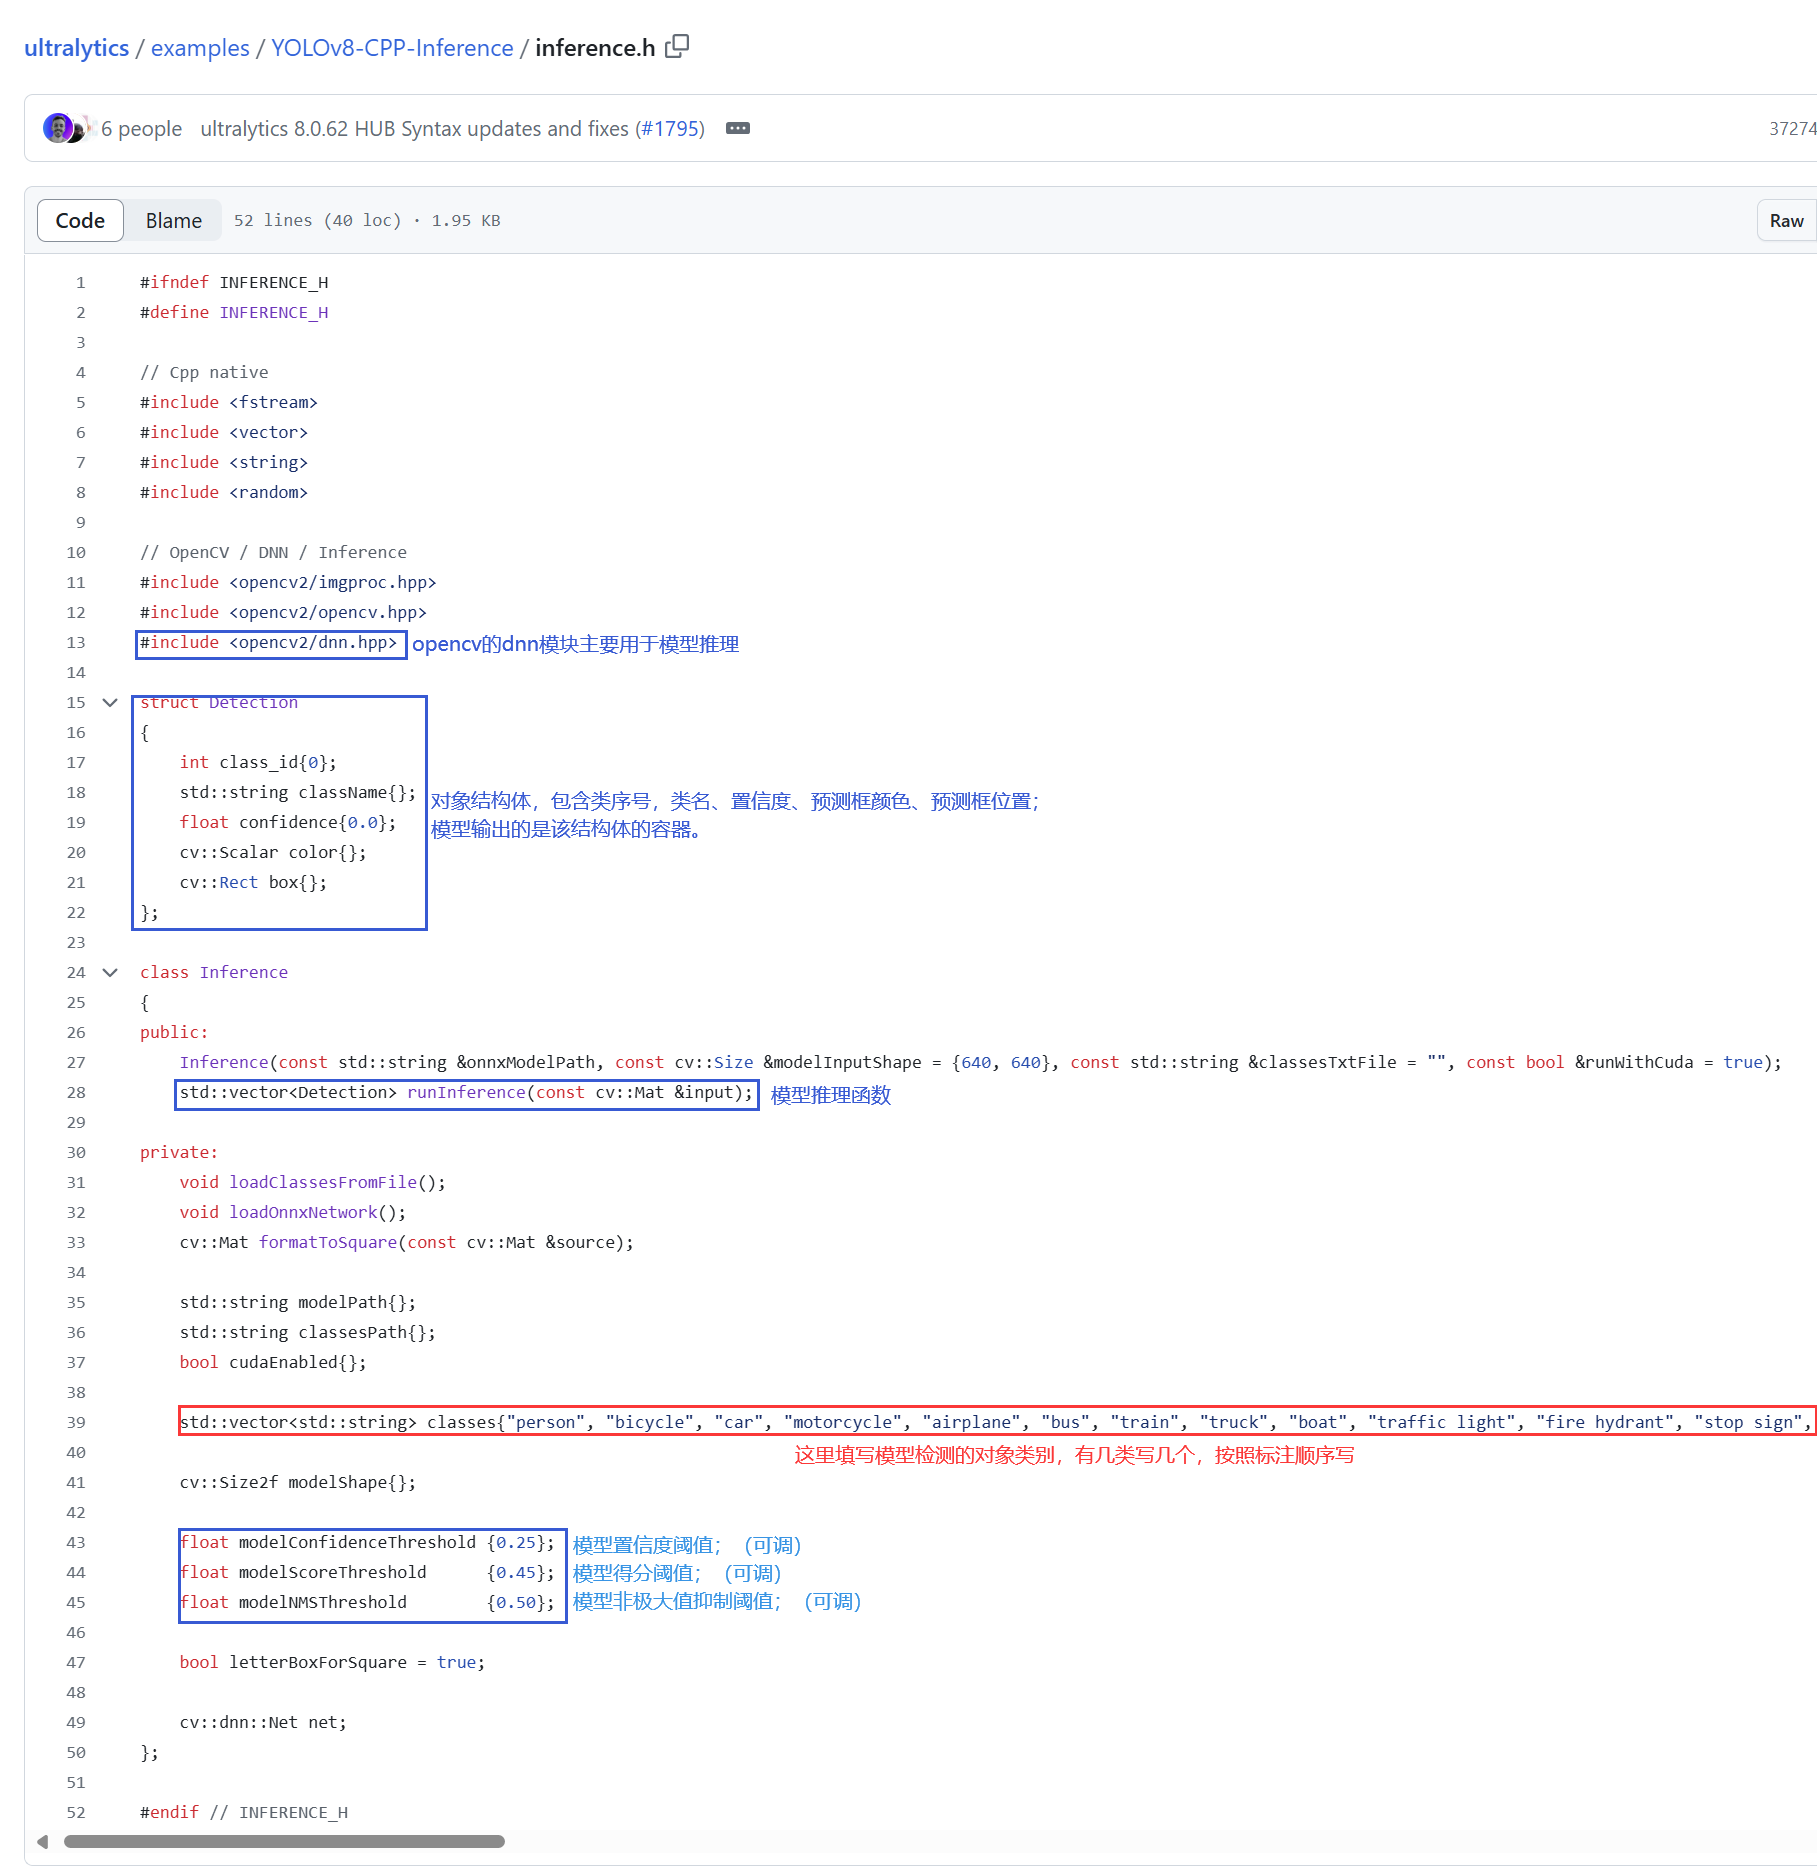
Task: Expand commit message ellipsis button
Action: click(x=738, y=128)
